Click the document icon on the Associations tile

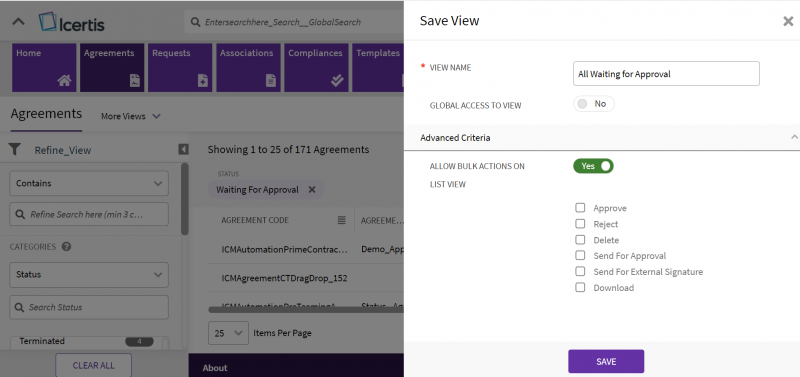(271, 80)
